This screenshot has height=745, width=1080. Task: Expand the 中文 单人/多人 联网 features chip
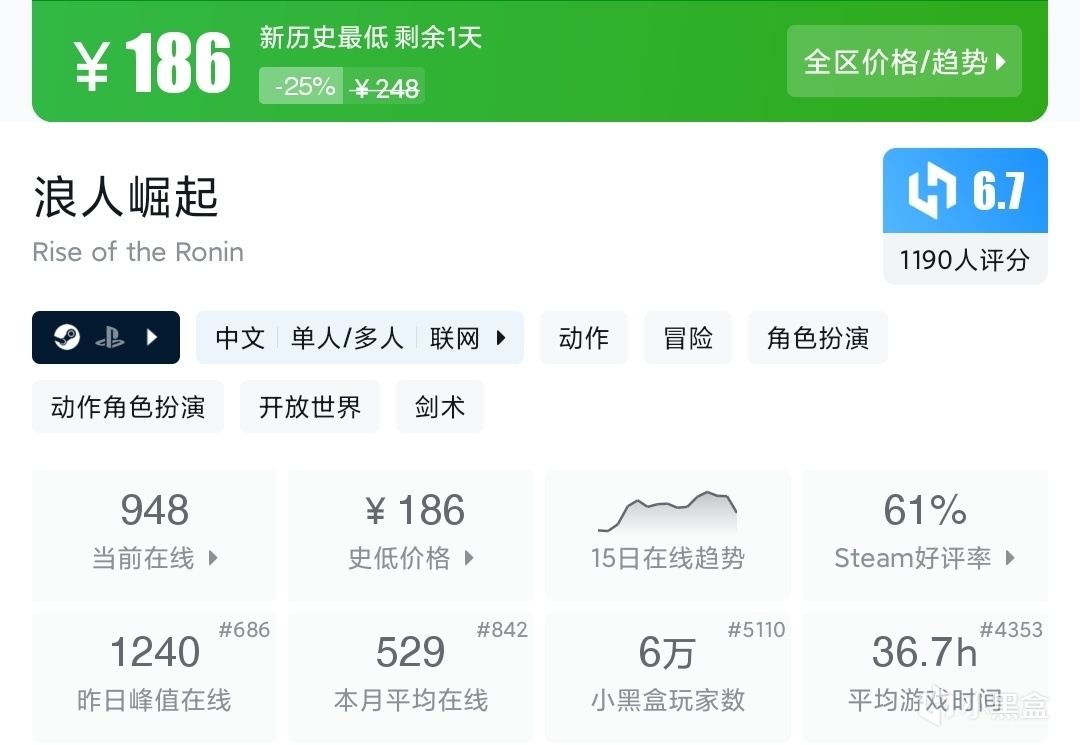(x=360, y=337)
